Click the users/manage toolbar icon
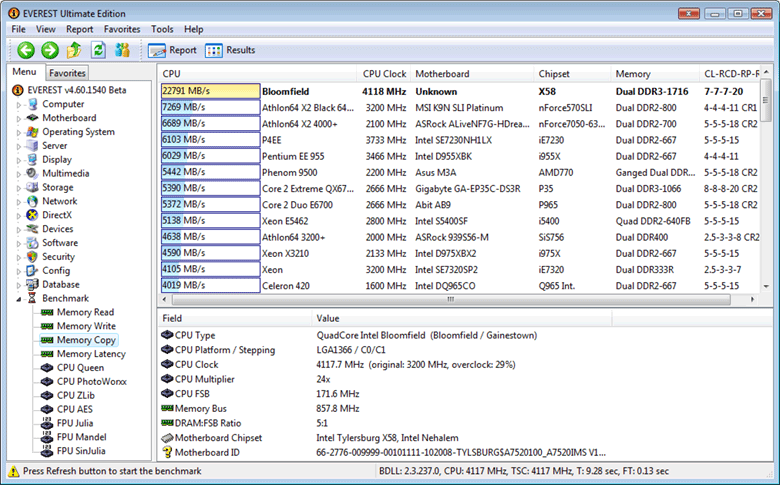The height and width of the screenshot is (485, 780). click(122, 50)
